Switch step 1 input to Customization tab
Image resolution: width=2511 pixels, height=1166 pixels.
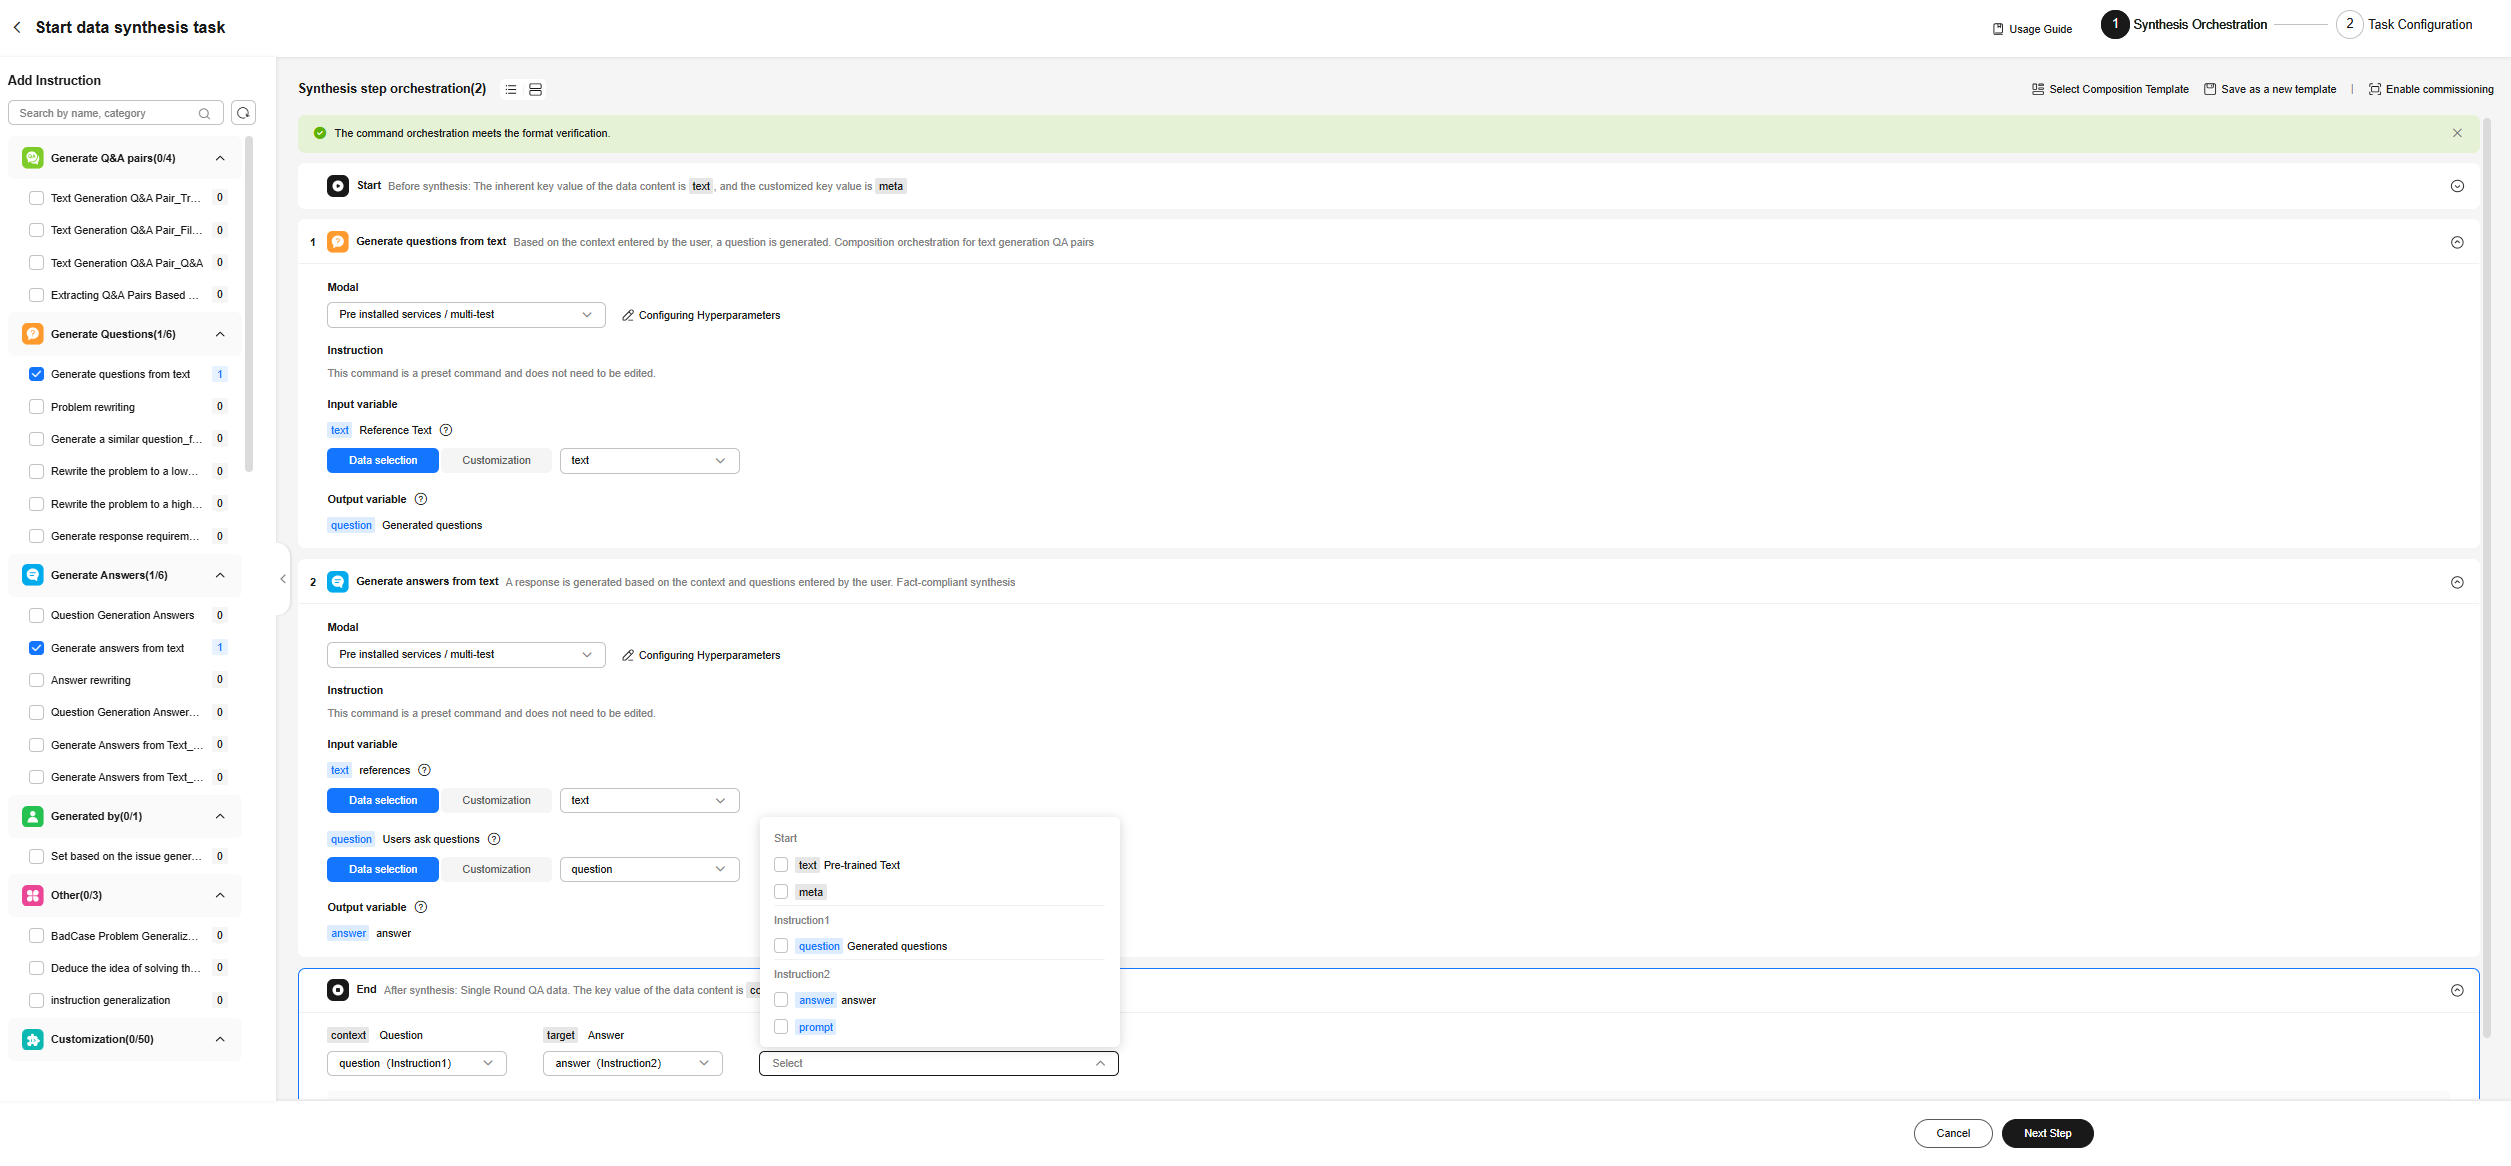(x=496, y=461)
